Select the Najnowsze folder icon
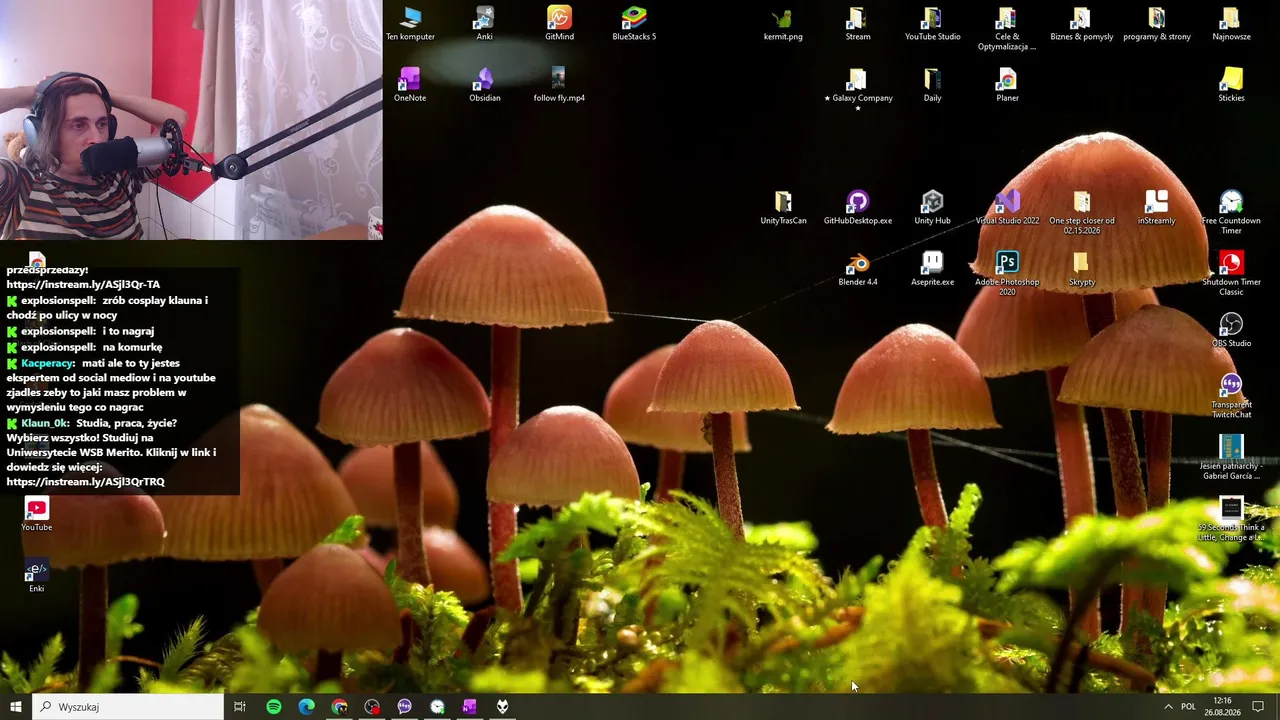The image size is (1280, 720). click(1231, 24)
